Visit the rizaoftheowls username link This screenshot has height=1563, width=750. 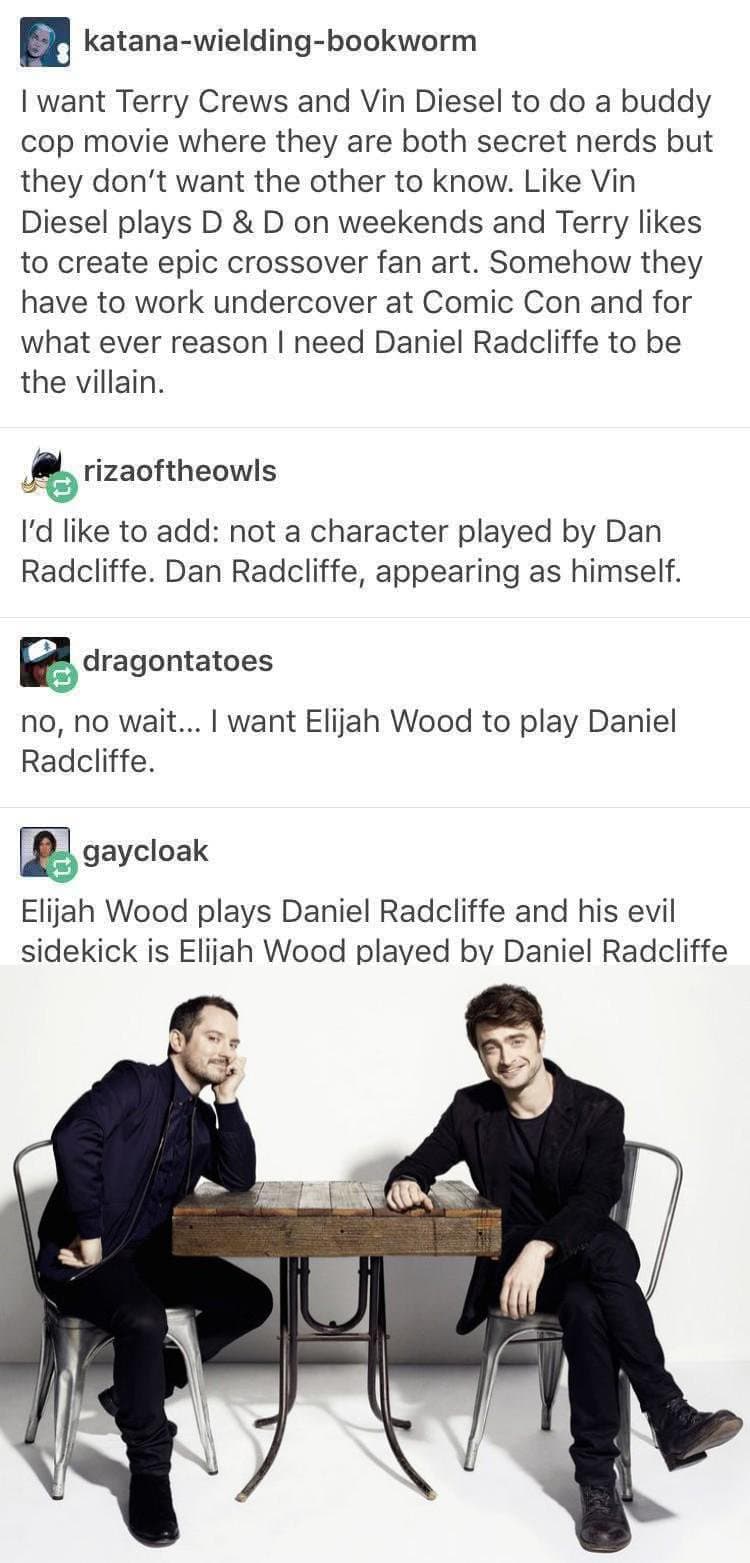pyautogui.click(x=180, y=471)
